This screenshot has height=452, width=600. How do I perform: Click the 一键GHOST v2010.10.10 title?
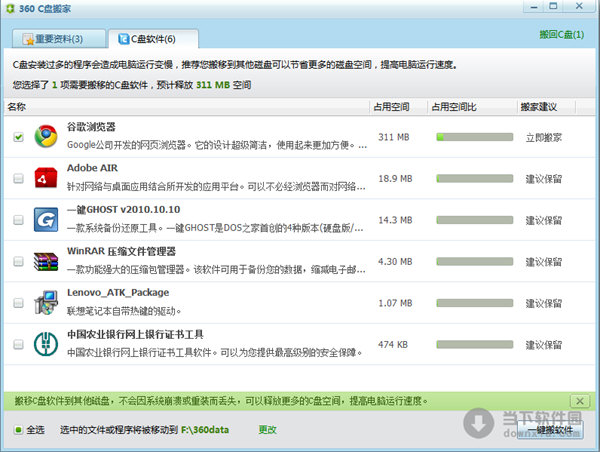[123, 210]
